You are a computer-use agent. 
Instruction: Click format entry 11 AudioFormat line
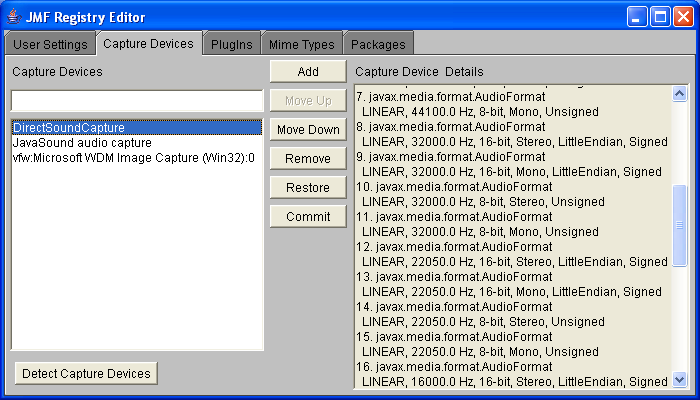pyautogui.click(x=454, y=217)
